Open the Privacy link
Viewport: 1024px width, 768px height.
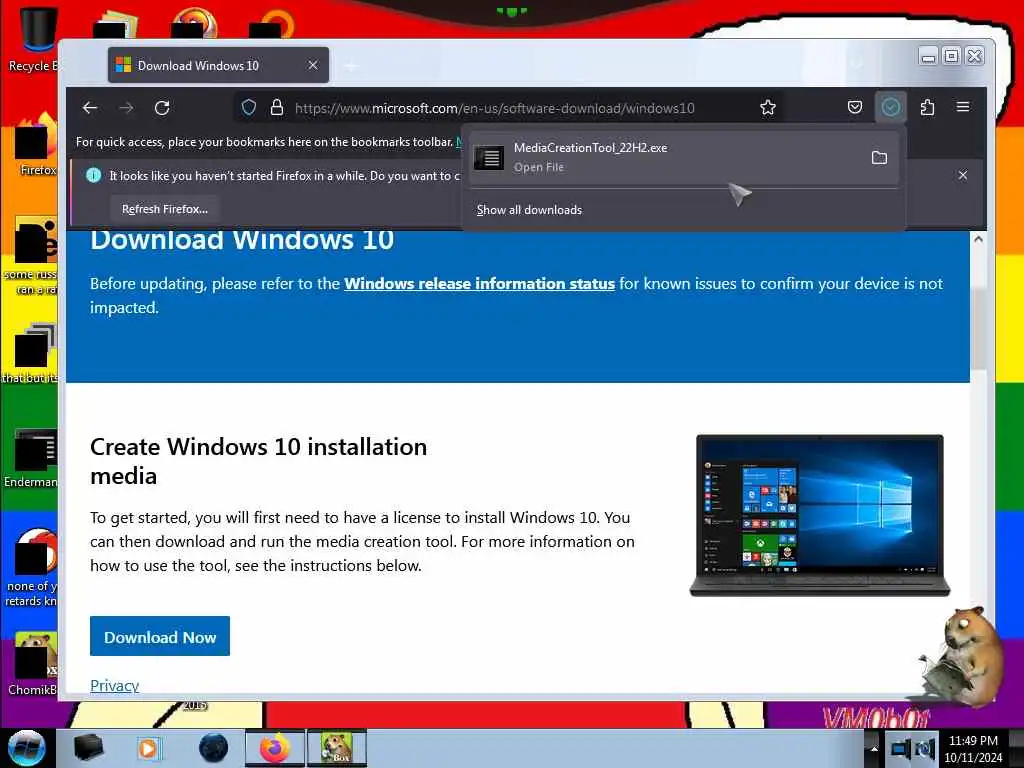coord(114,685)
